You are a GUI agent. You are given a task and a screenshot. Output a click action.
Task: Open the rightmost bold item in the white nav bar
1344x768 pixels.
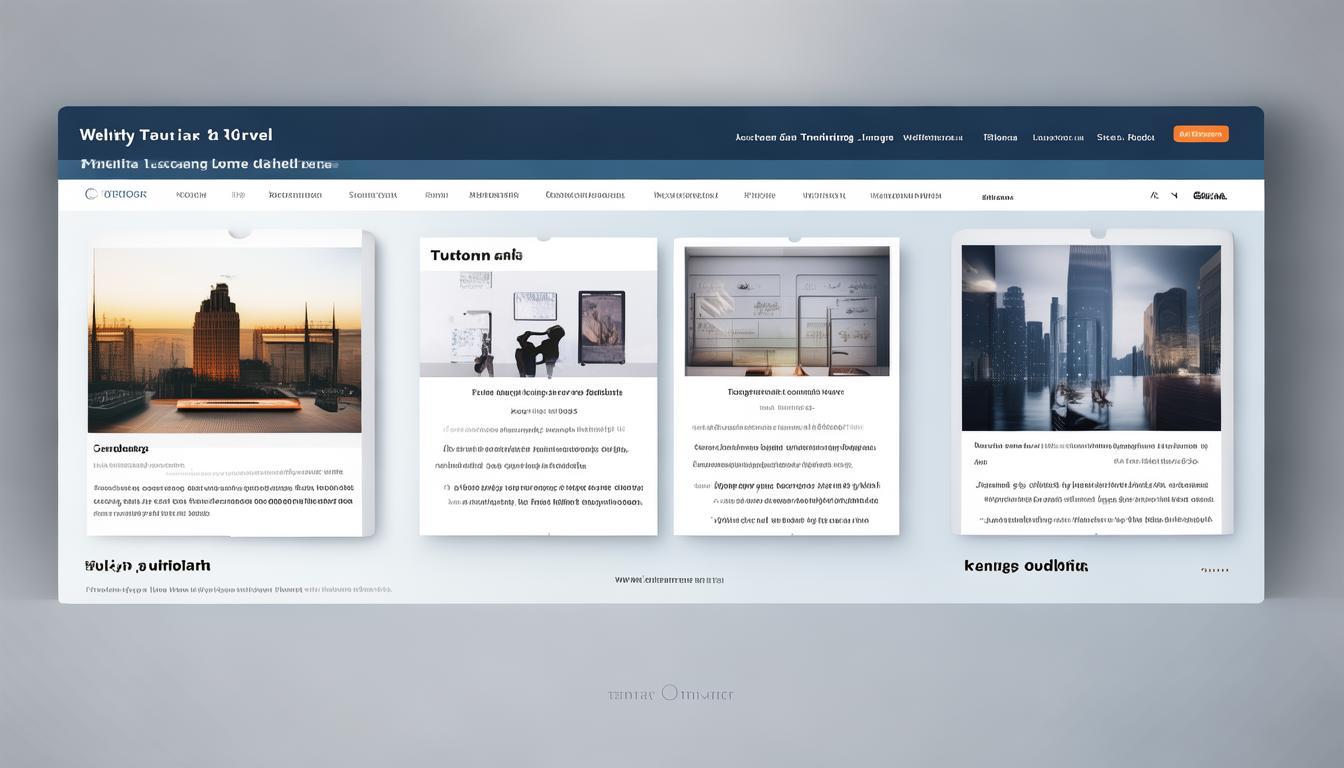[1210, 196]
